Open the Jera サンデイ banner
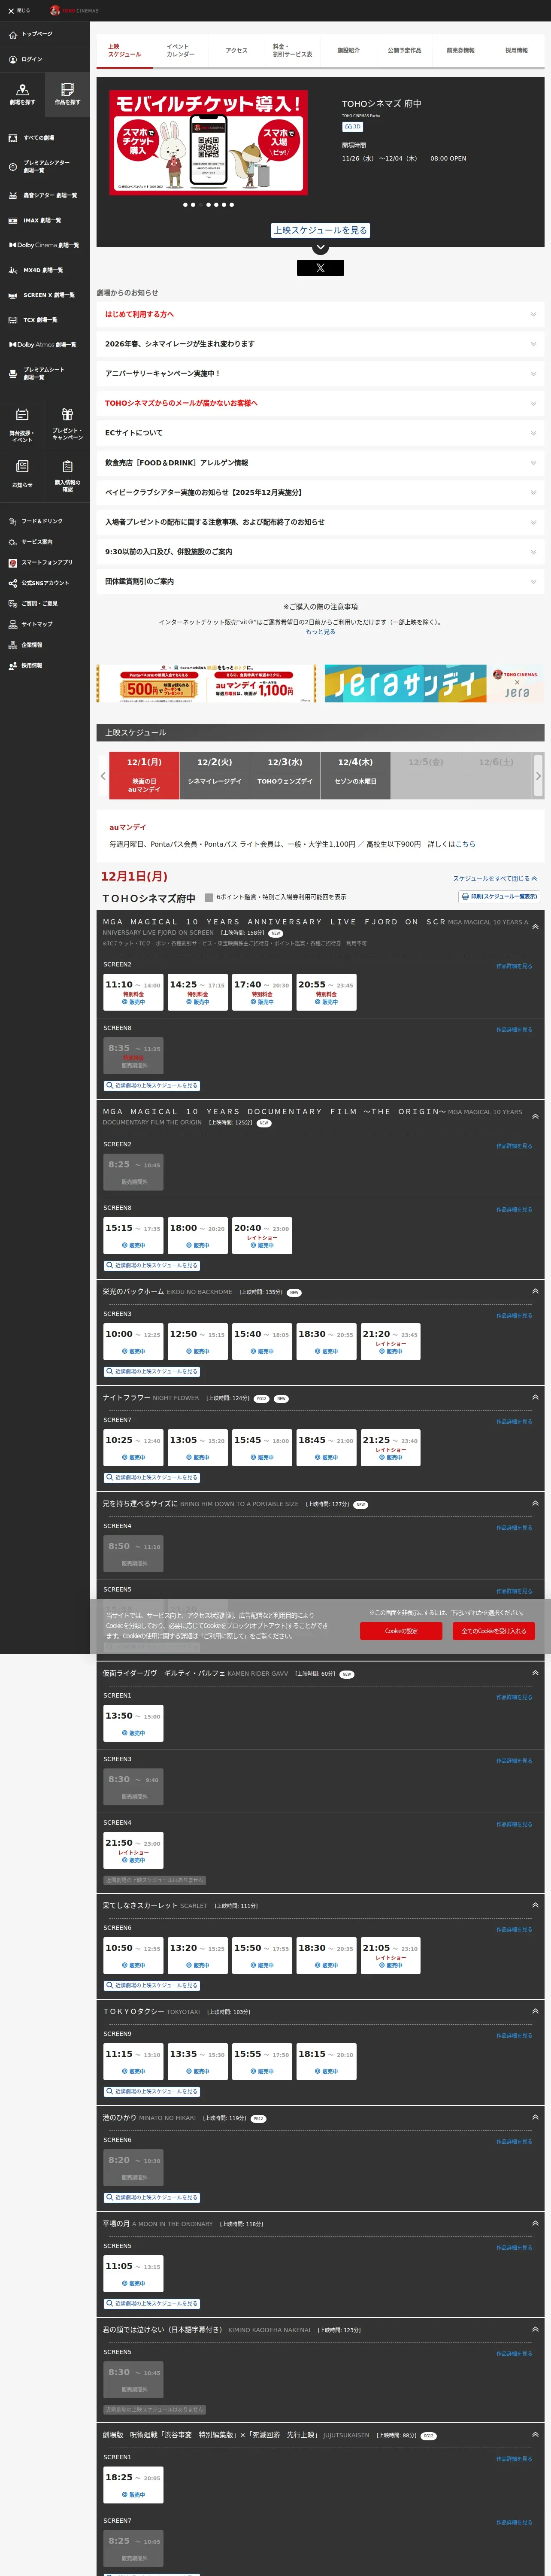551x2576 pixels. click(x=434, y=683)
